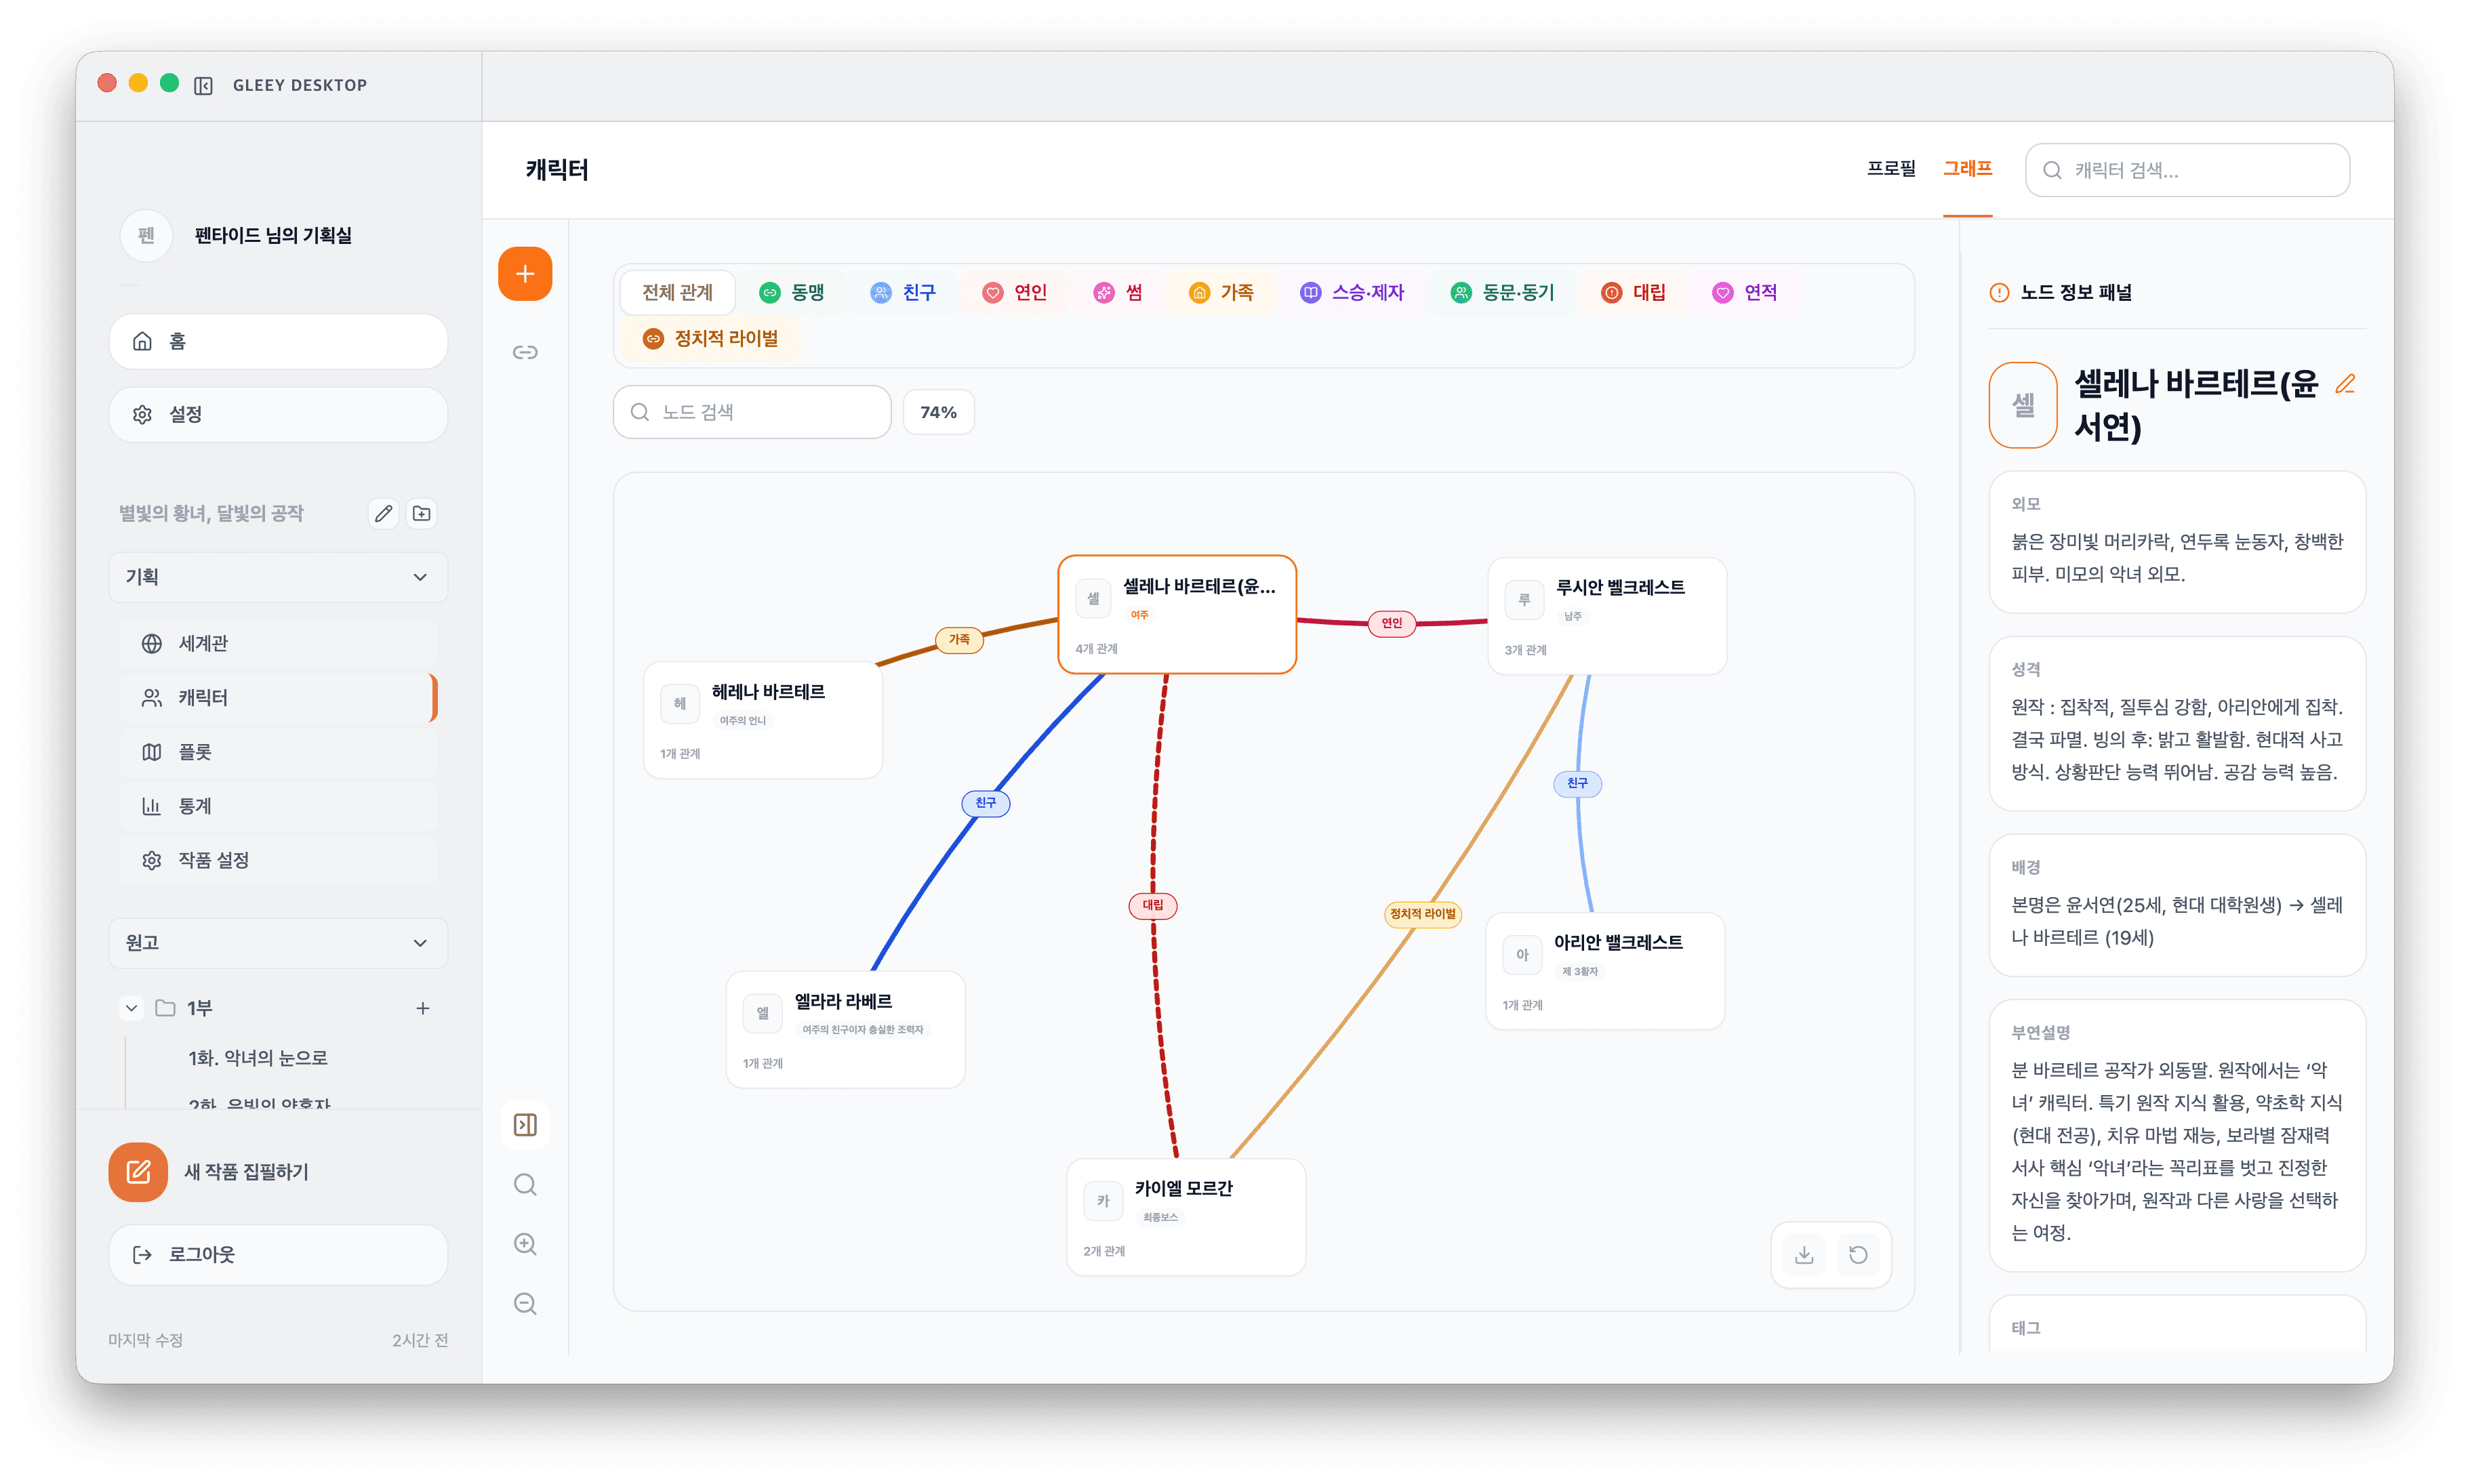2470x1484 pixels.
Task: Filter by 정치적 라이벌 relationship
Action: pos(710,339)
